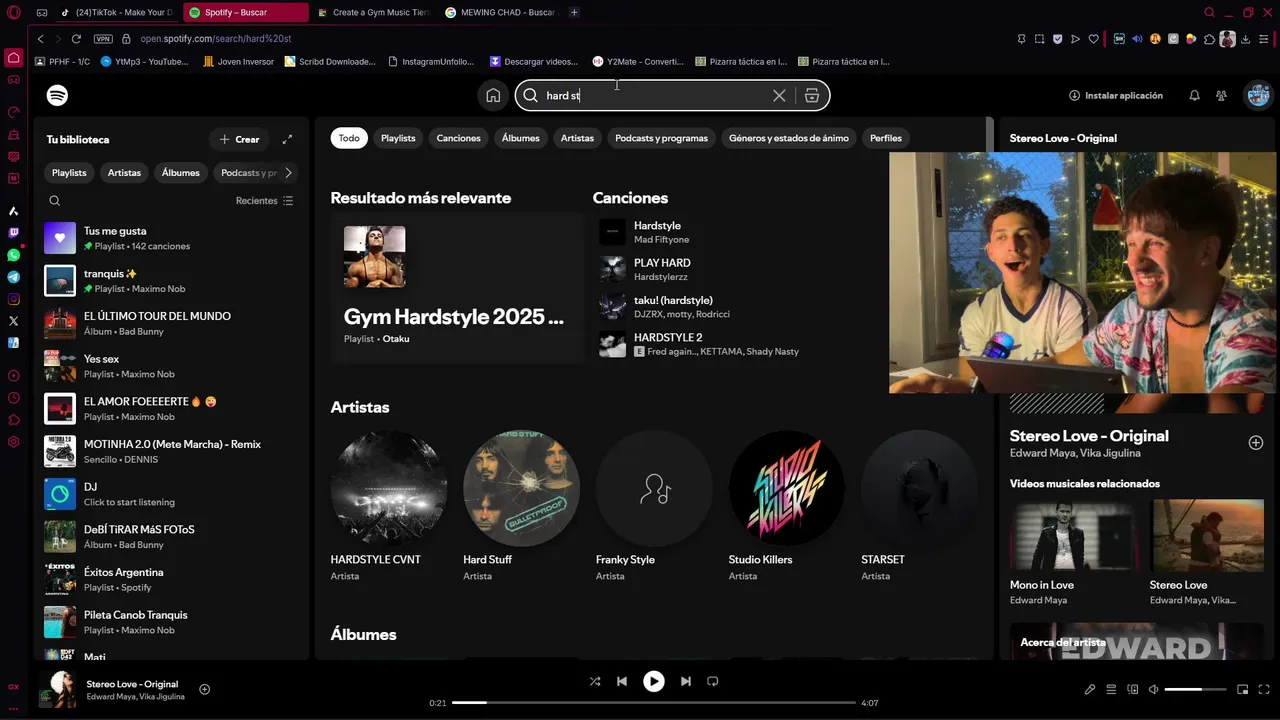1280x720 pixels.
Task: Click the Spotify logo
Action: click(58, 96)
